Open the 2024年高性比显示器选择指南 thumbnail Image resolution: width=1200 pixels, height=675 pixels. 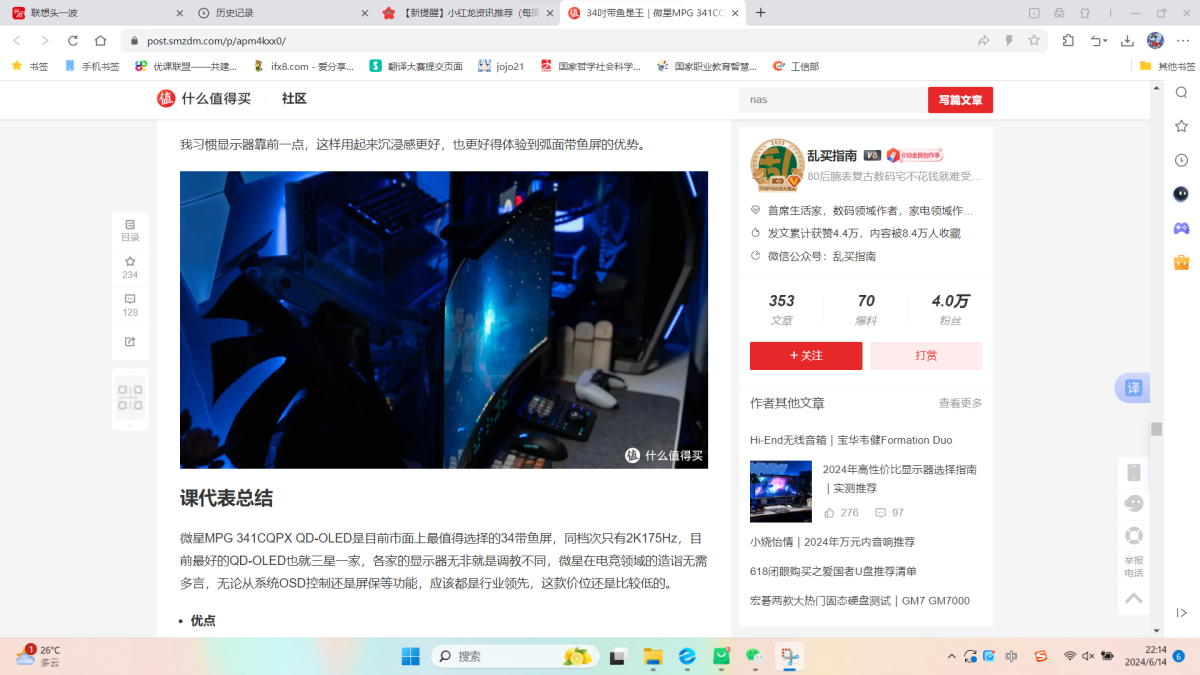pyautogui.click(x=781, y=491)
